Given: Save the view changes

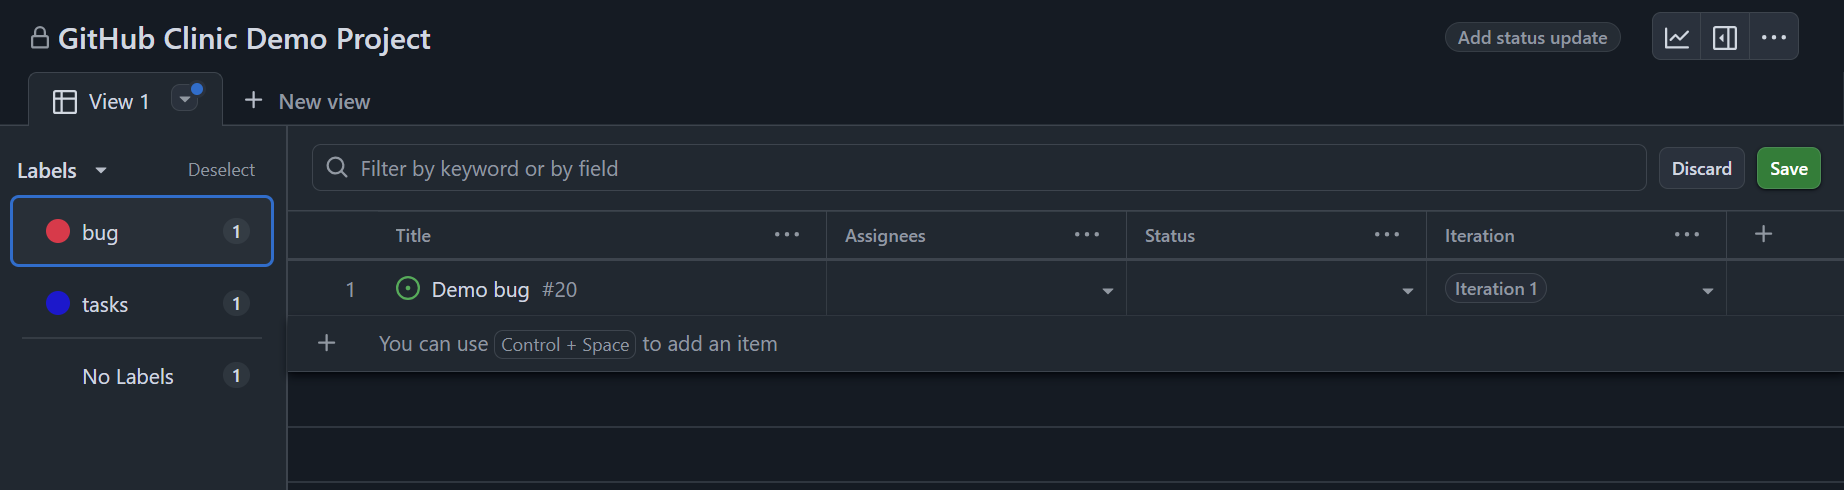Looking at the screenshot, I should click(1788, 169).
